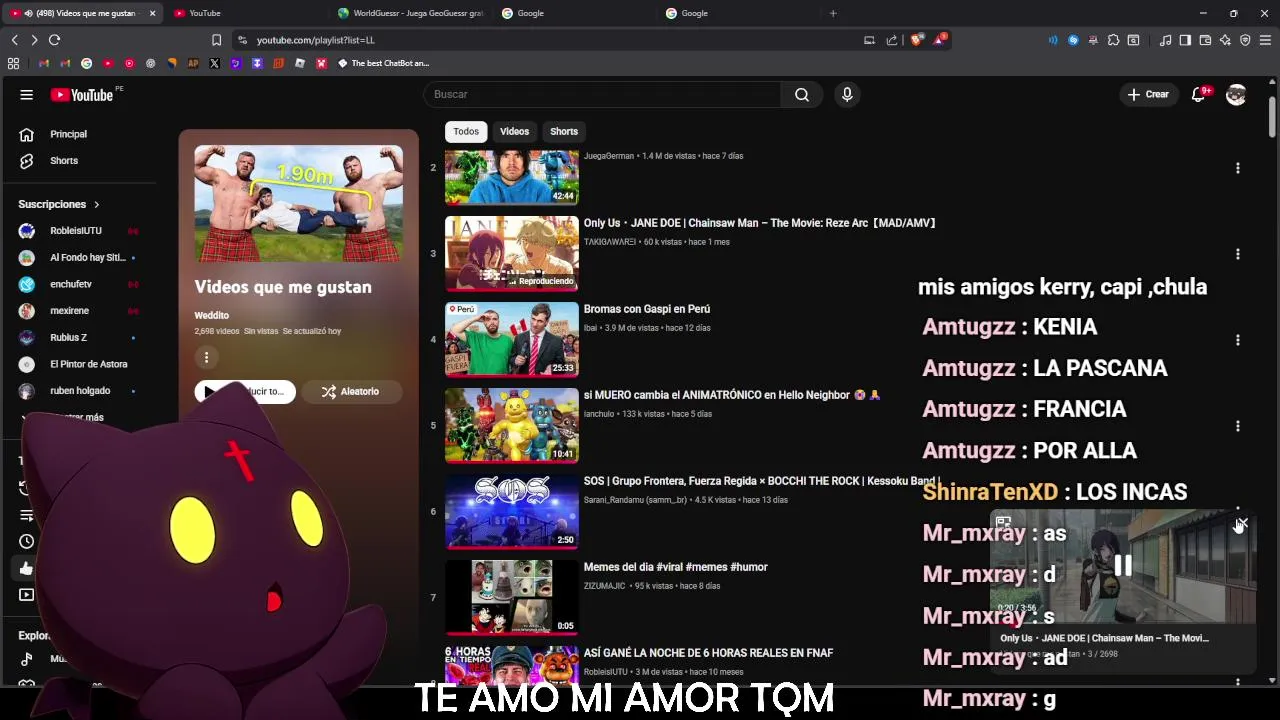
Task: Open the RobleisIUTU subscription channel
Action: tap(76, 231)
